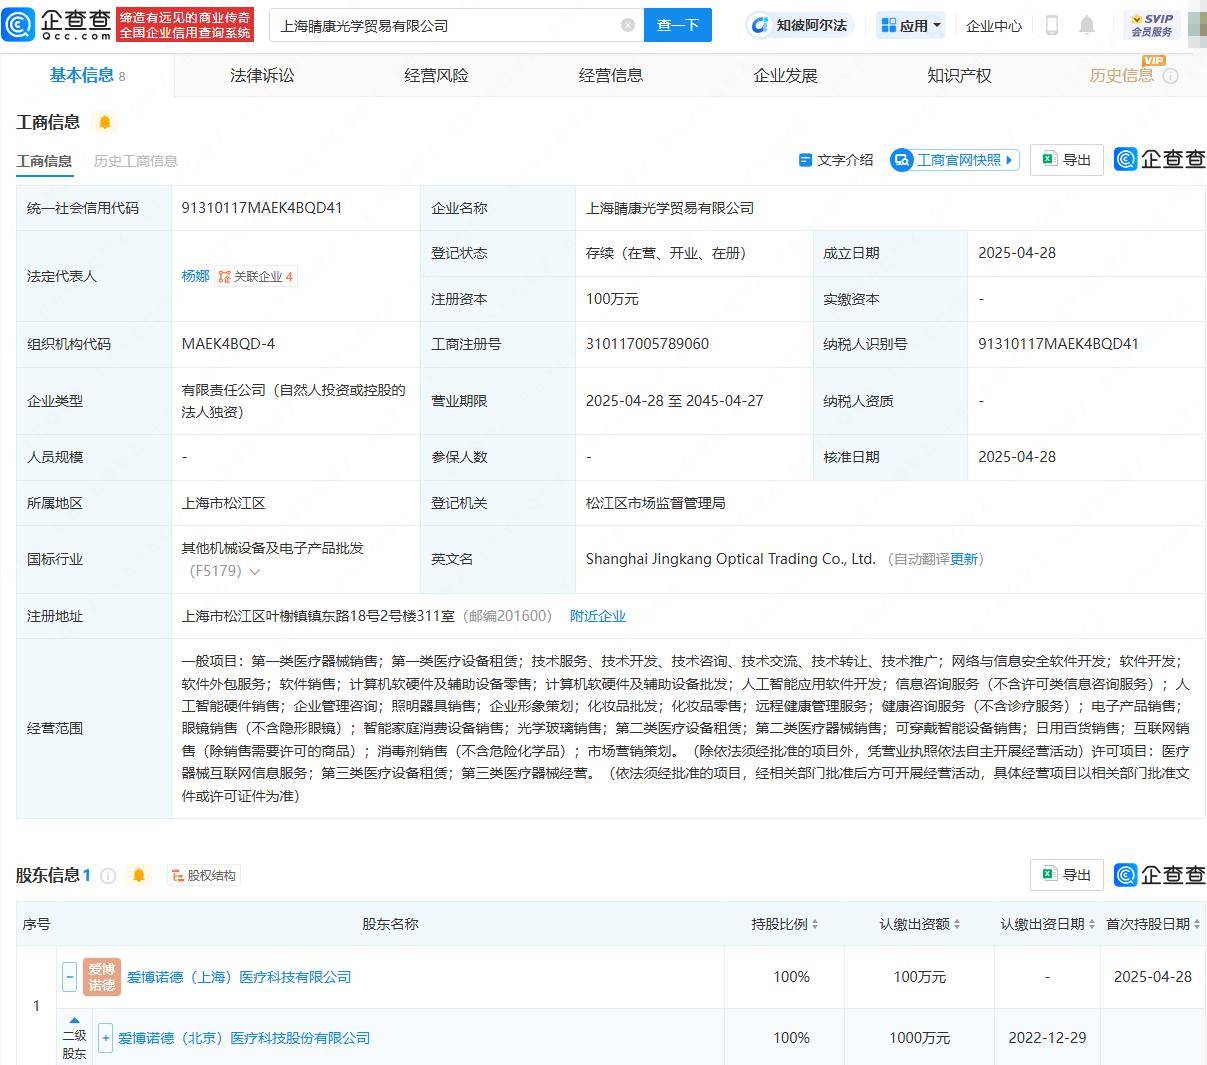
Task: Select registered address 上海市松江区叶榭镇 text
Action: (x=318, y=616)
